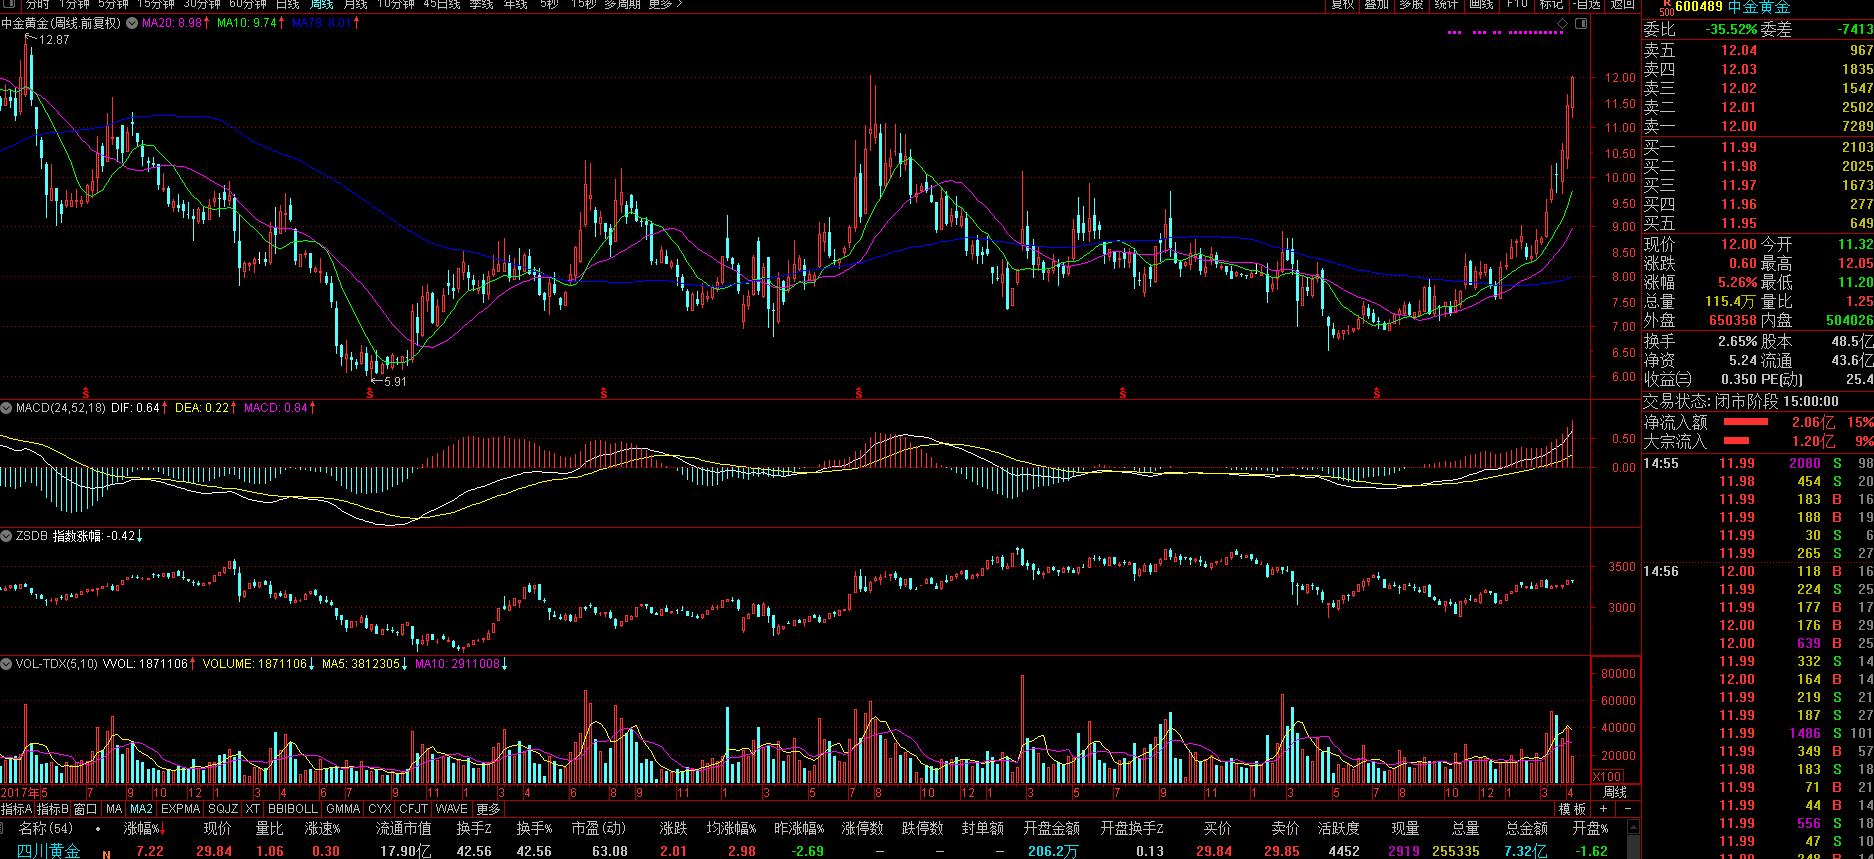Image resolution: width=1874 pixels, height=859 pixels.
Task: Switch to 日线 daily chart period
Action: coord(287,5)
